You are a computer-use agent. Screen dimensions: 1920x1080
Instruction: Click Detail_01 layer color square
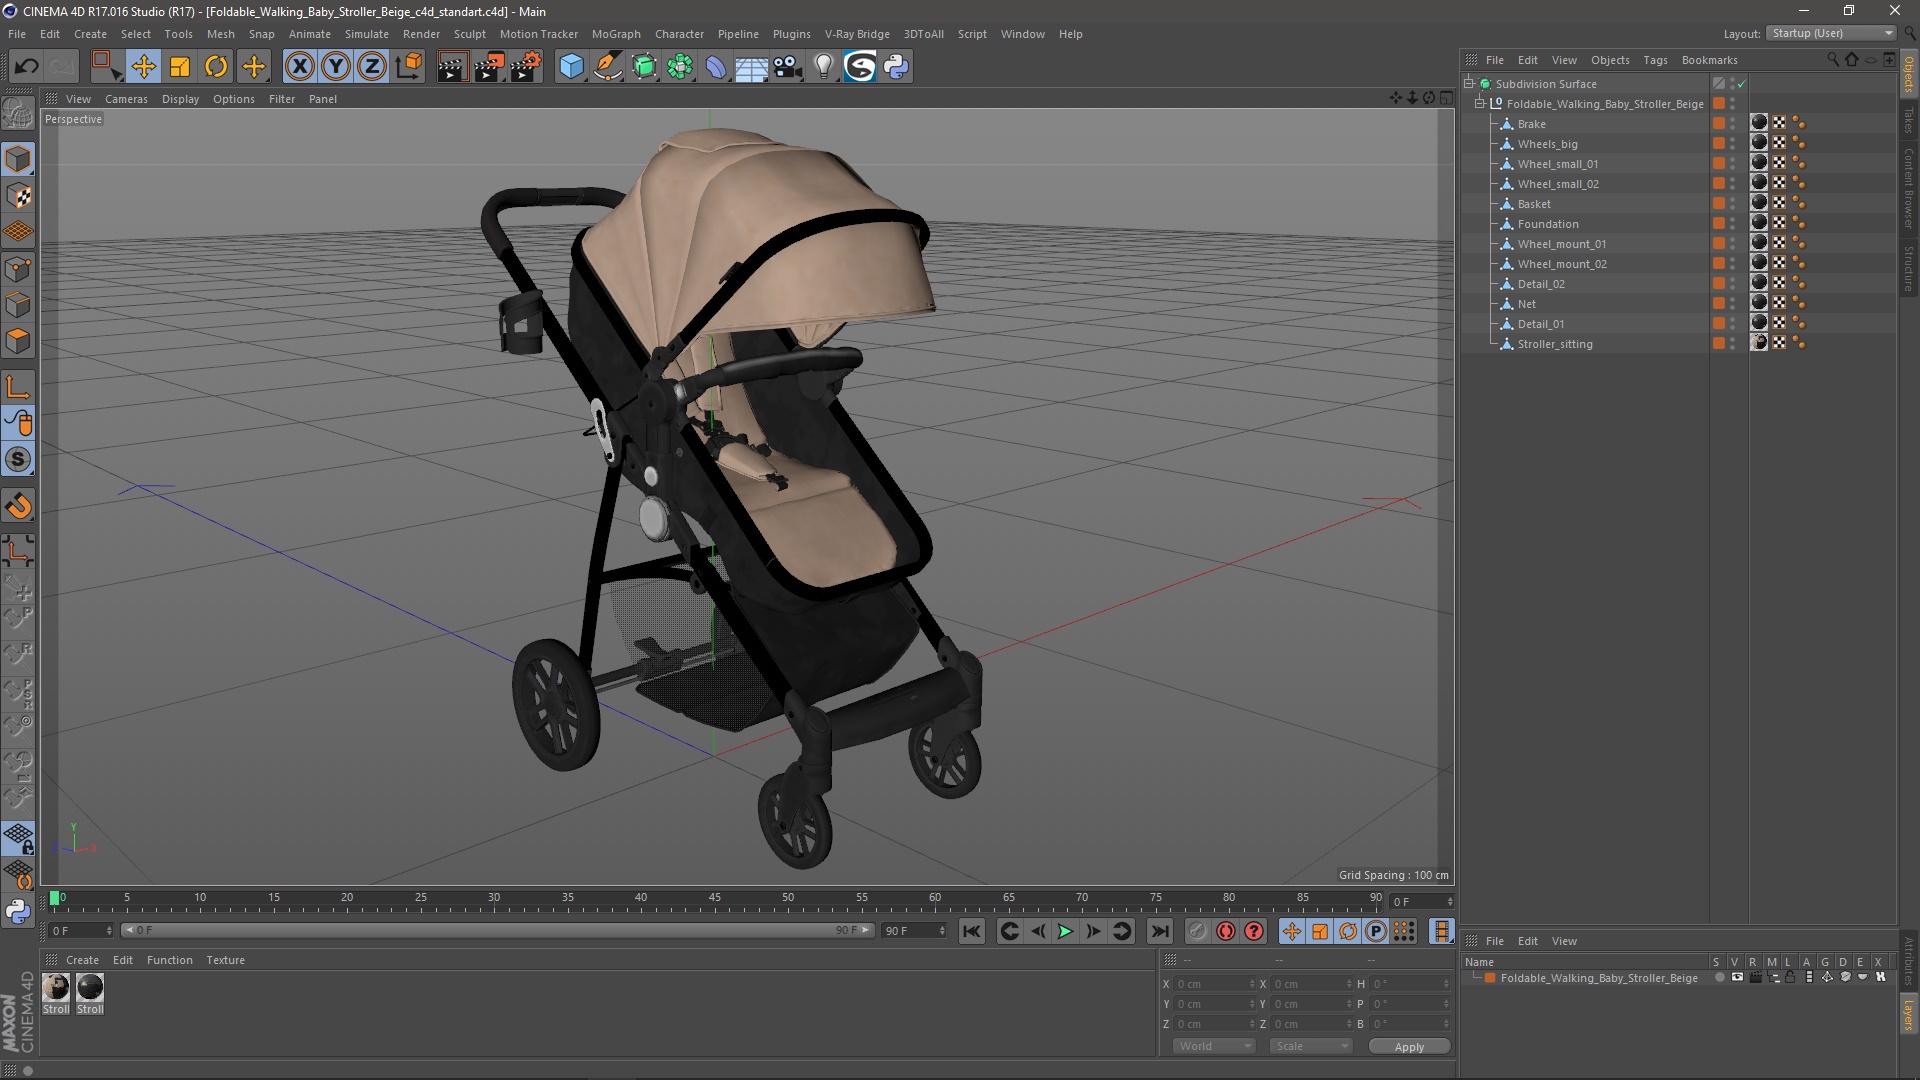tap(1718, 324)
